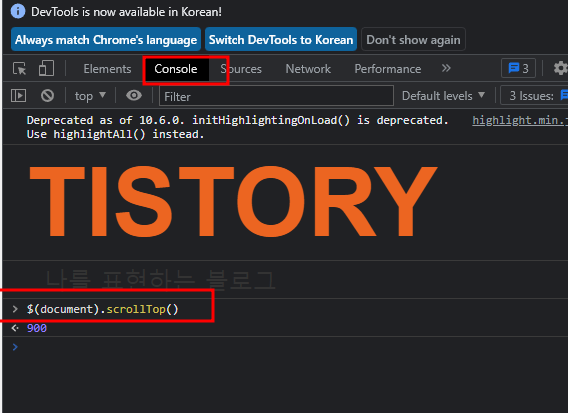Open the Network tab

[x=308, y=69]
